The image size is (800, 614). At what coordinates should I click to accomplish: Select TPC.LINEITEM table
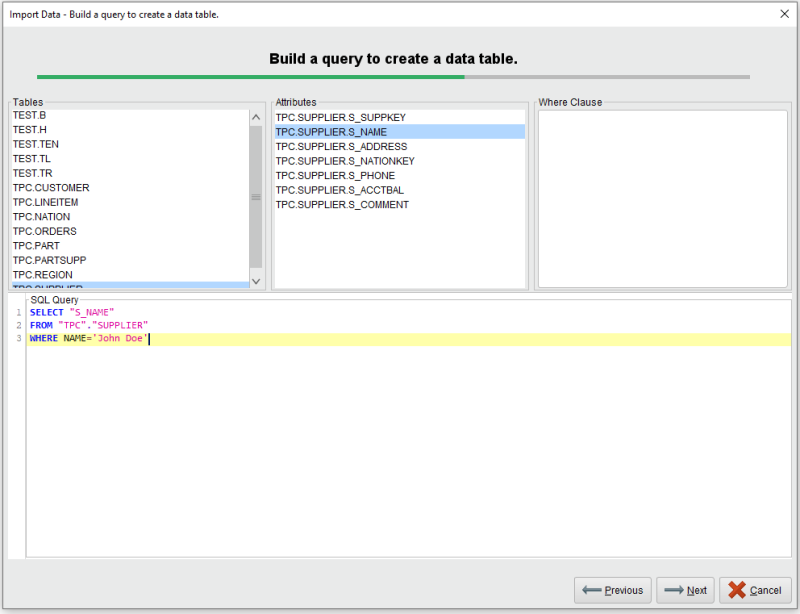(131, 202)
